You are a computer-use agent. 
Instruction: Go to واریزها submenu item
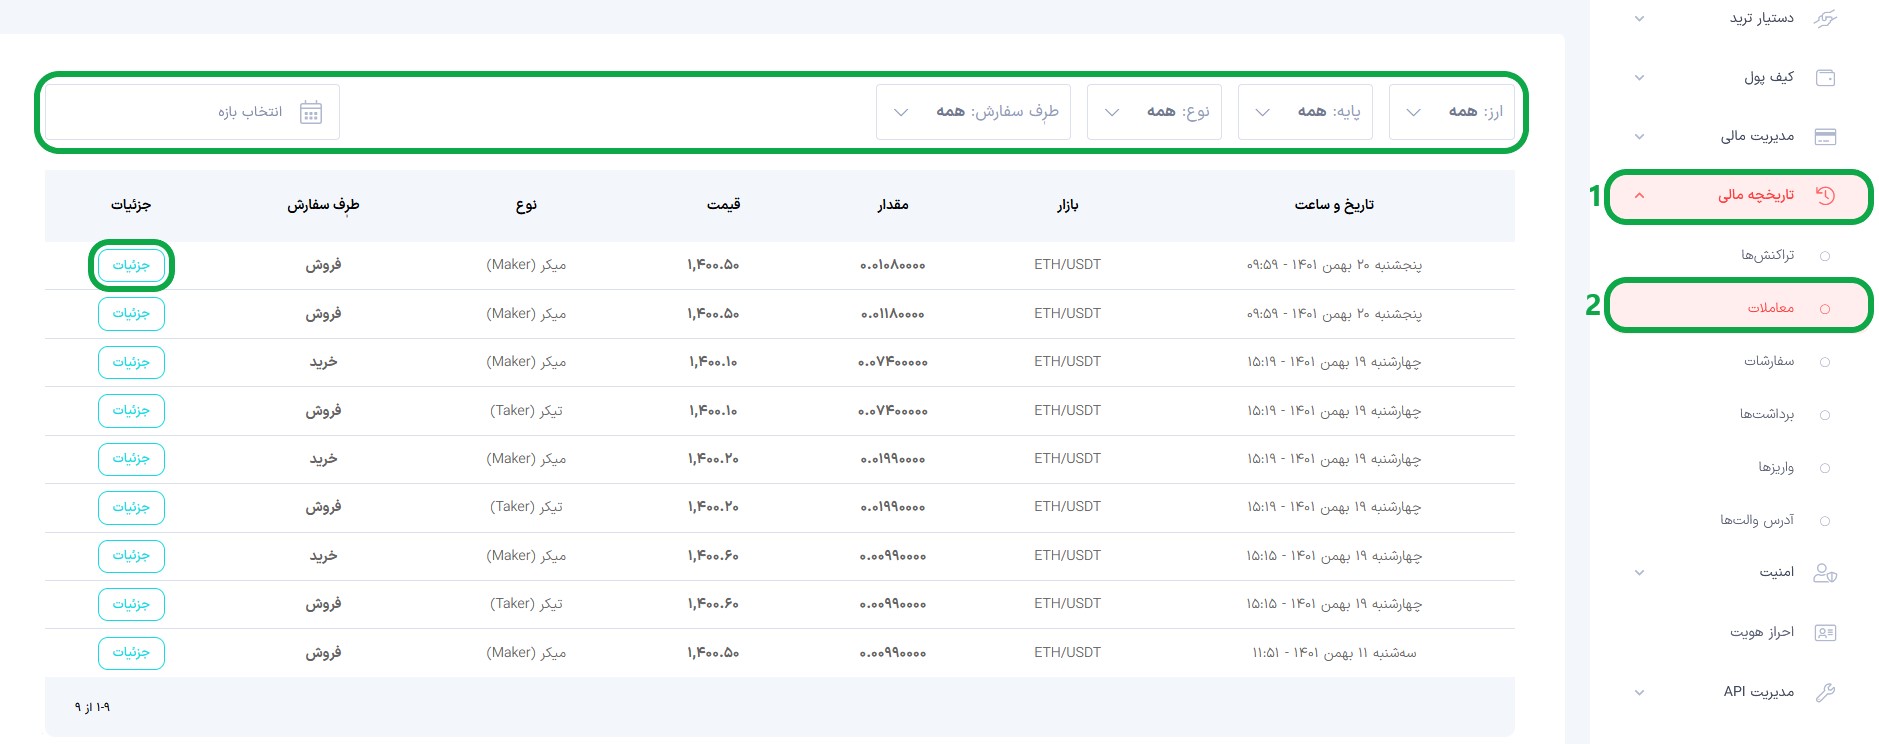1776,467
